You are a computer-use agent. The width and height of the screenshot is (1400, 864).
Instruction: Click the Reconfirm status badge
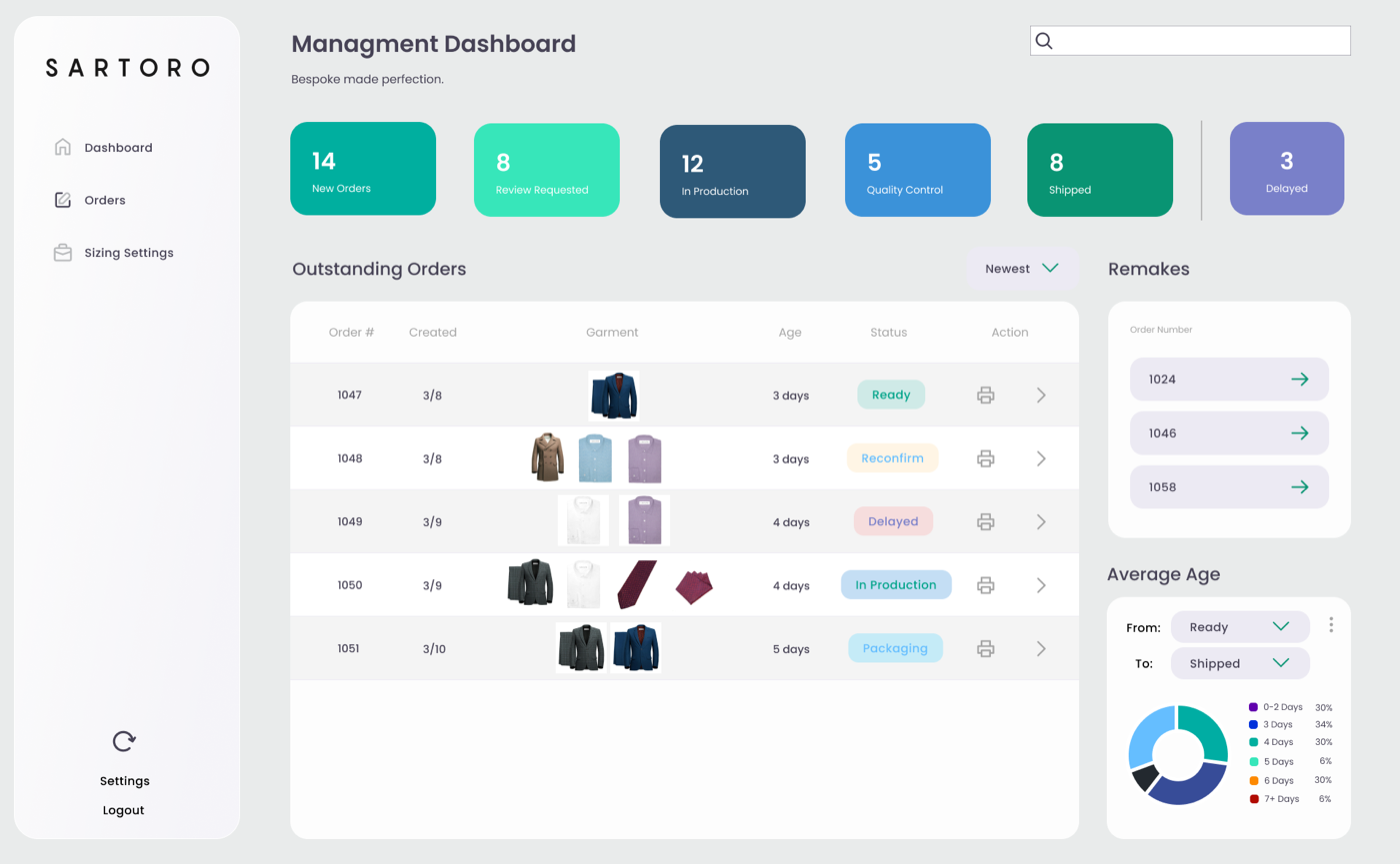click(893, 458)
